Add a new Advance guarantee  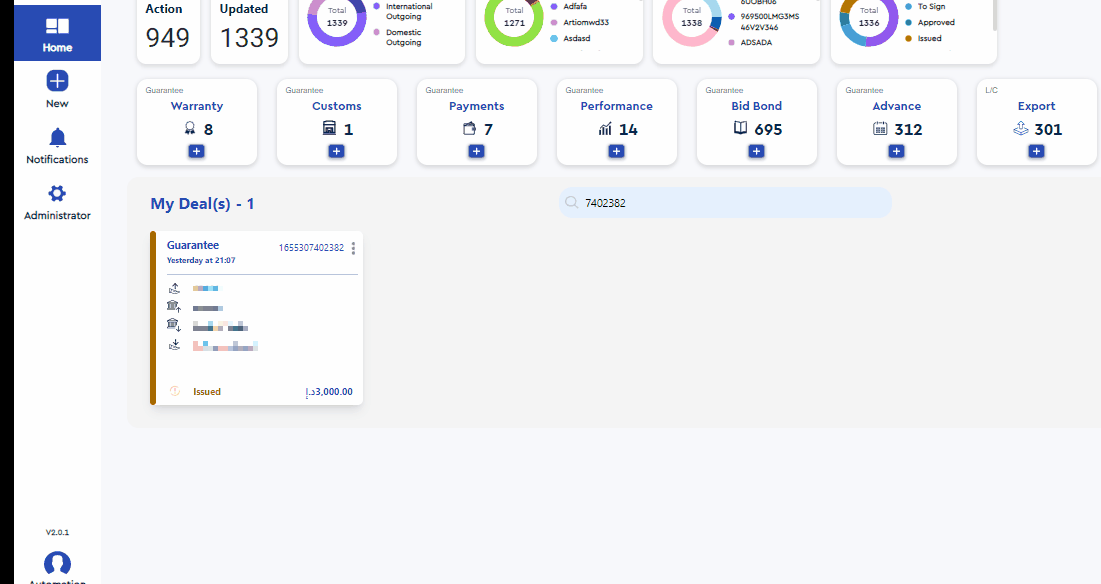(x=896, y=151)
